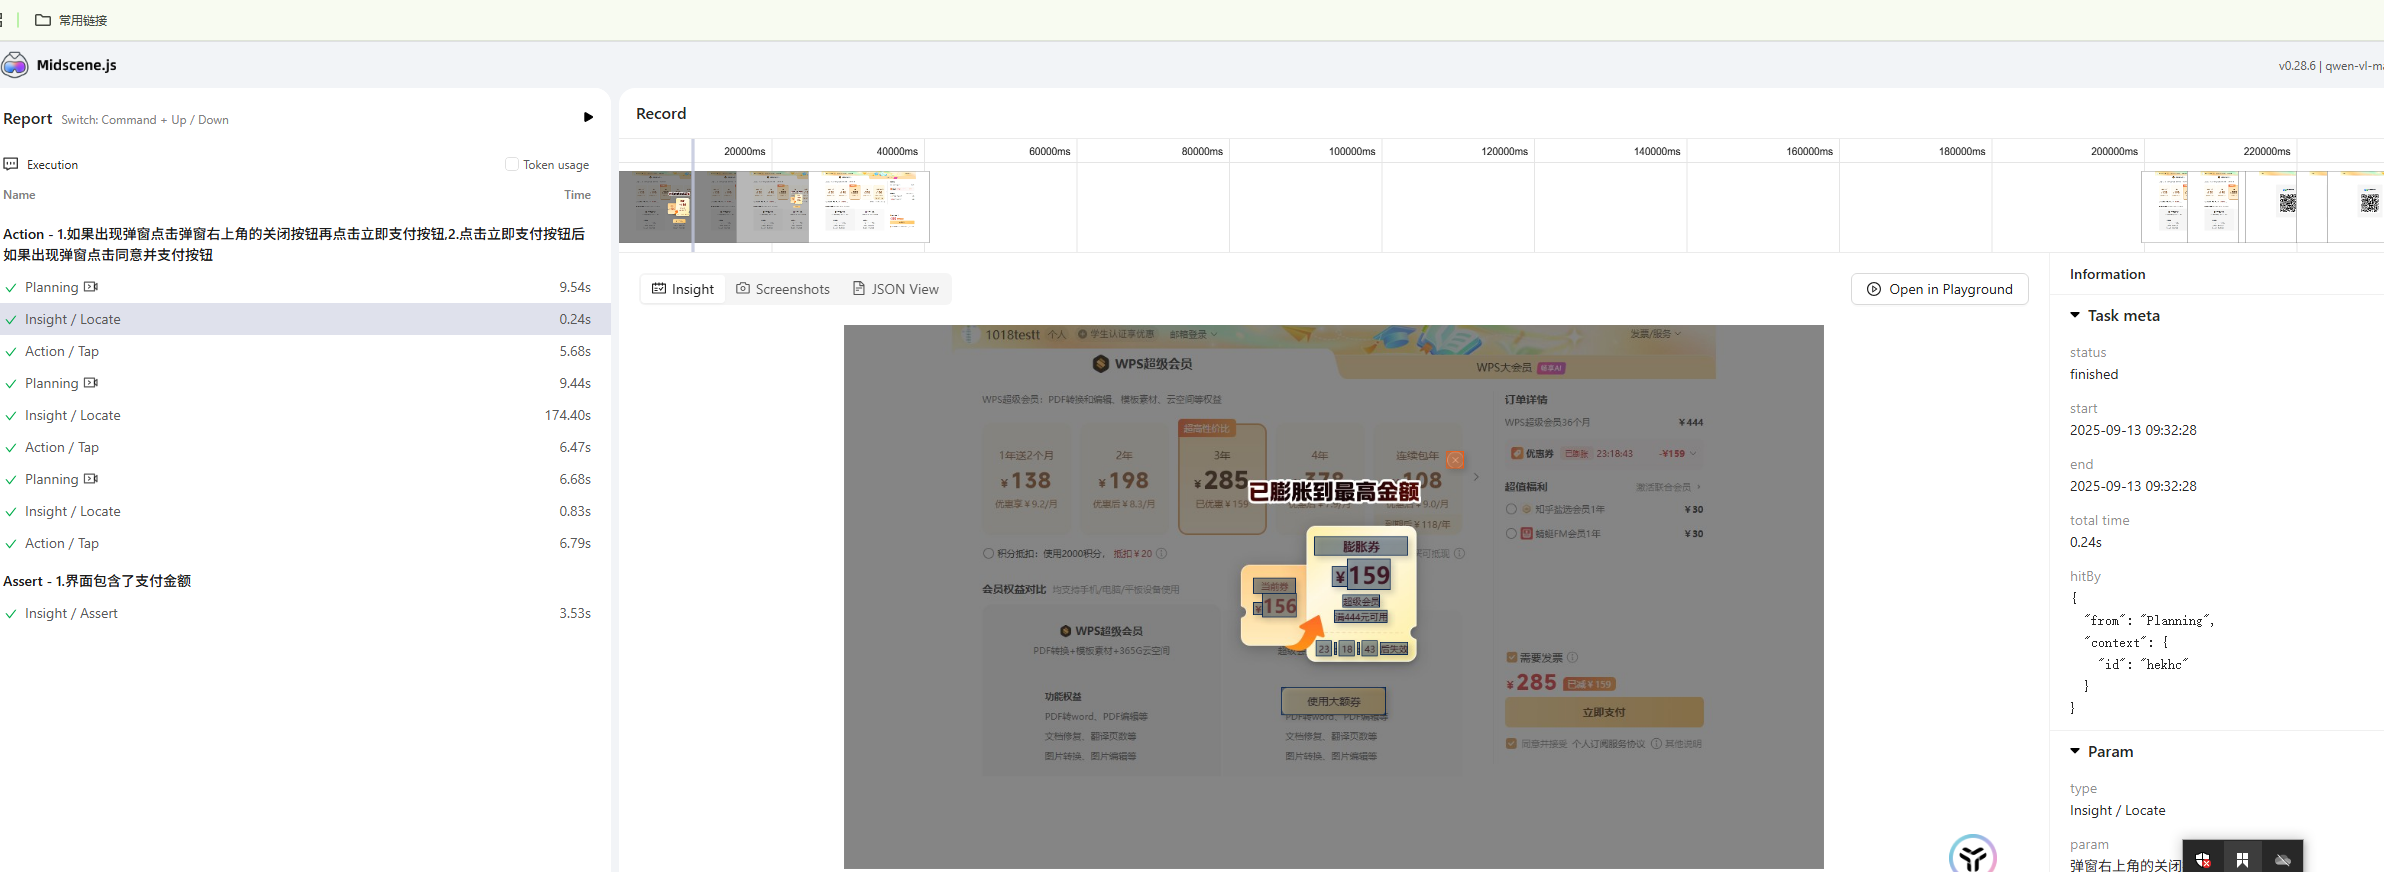The image size is (2384, 872).
Task: Select the 3年 ¥285 plan card
Action: pyautogui.click(x=1222, y=479)
